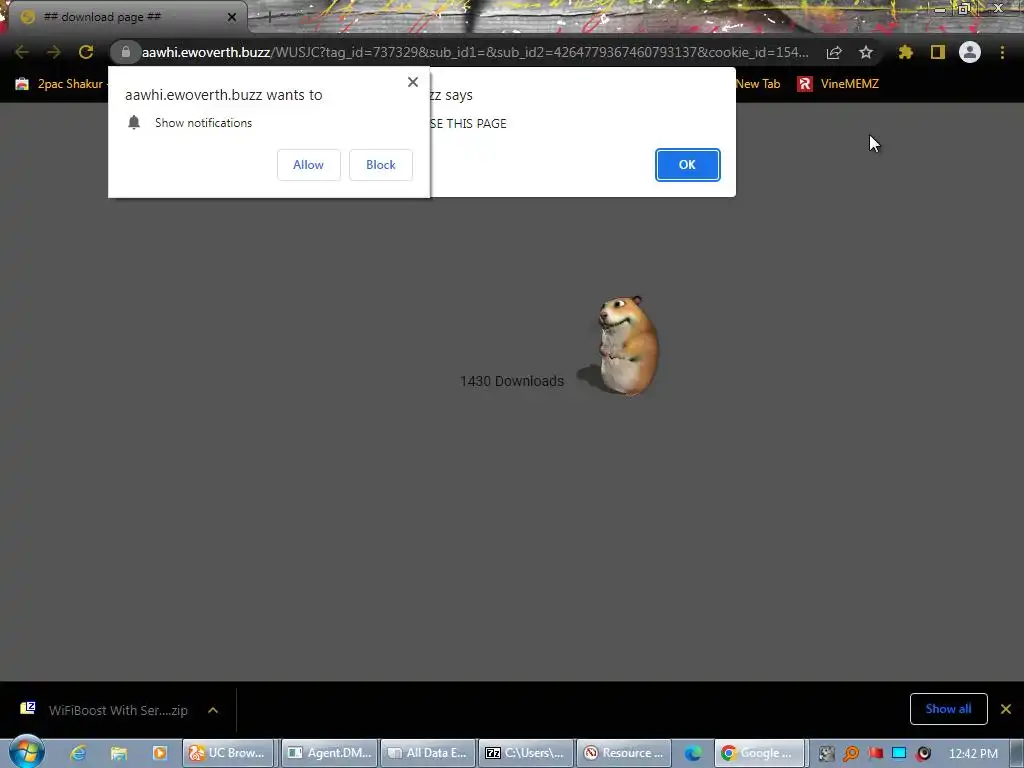Switch to Agent.DM taskbar window

coord(329,753)
